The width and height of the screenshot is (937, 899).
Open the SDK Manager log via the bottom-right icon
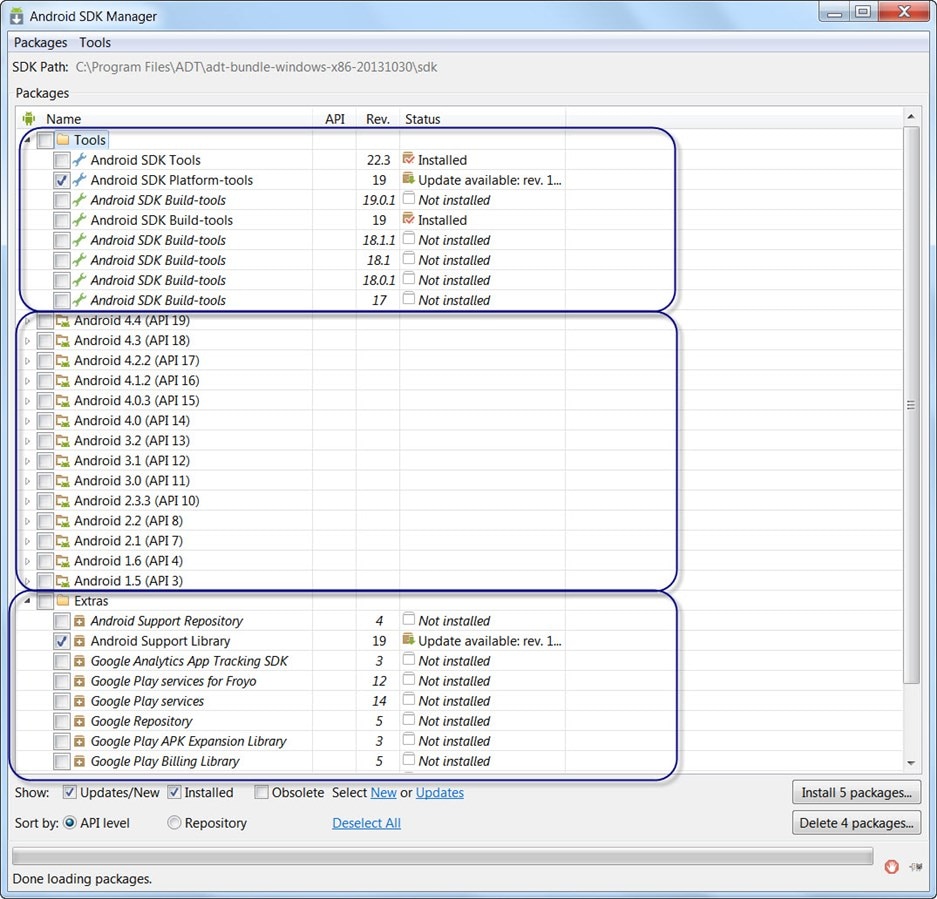tap(915, 867)
